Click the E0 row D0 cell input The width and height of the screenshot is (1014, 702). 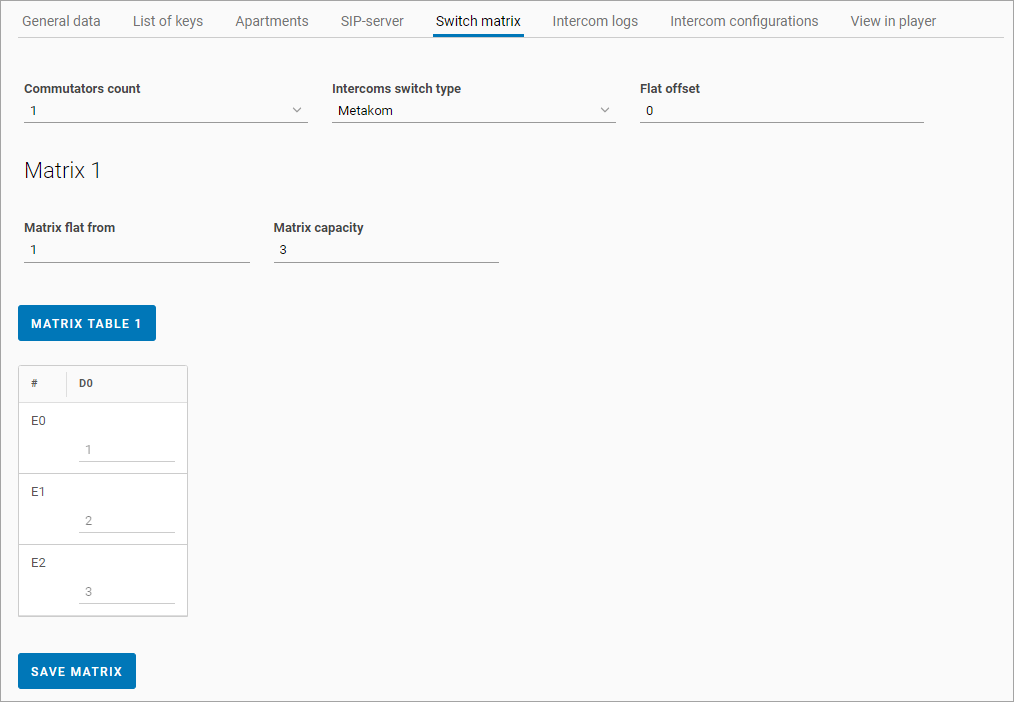point(127,450)
